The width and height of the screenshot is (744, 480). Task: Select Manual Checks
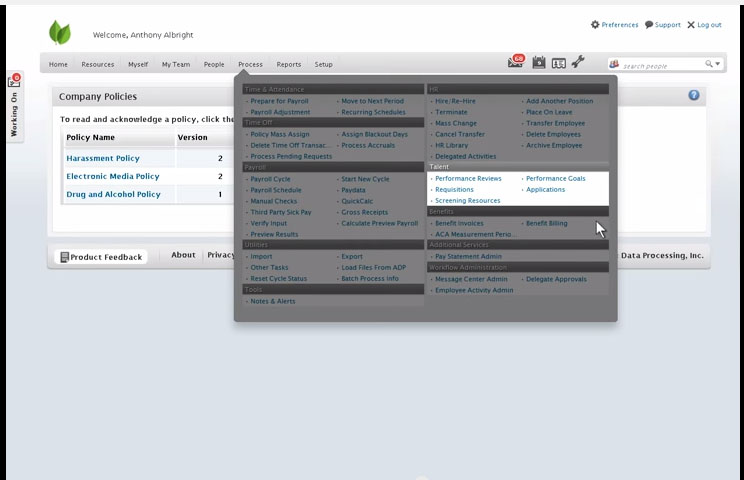(274, 201)
